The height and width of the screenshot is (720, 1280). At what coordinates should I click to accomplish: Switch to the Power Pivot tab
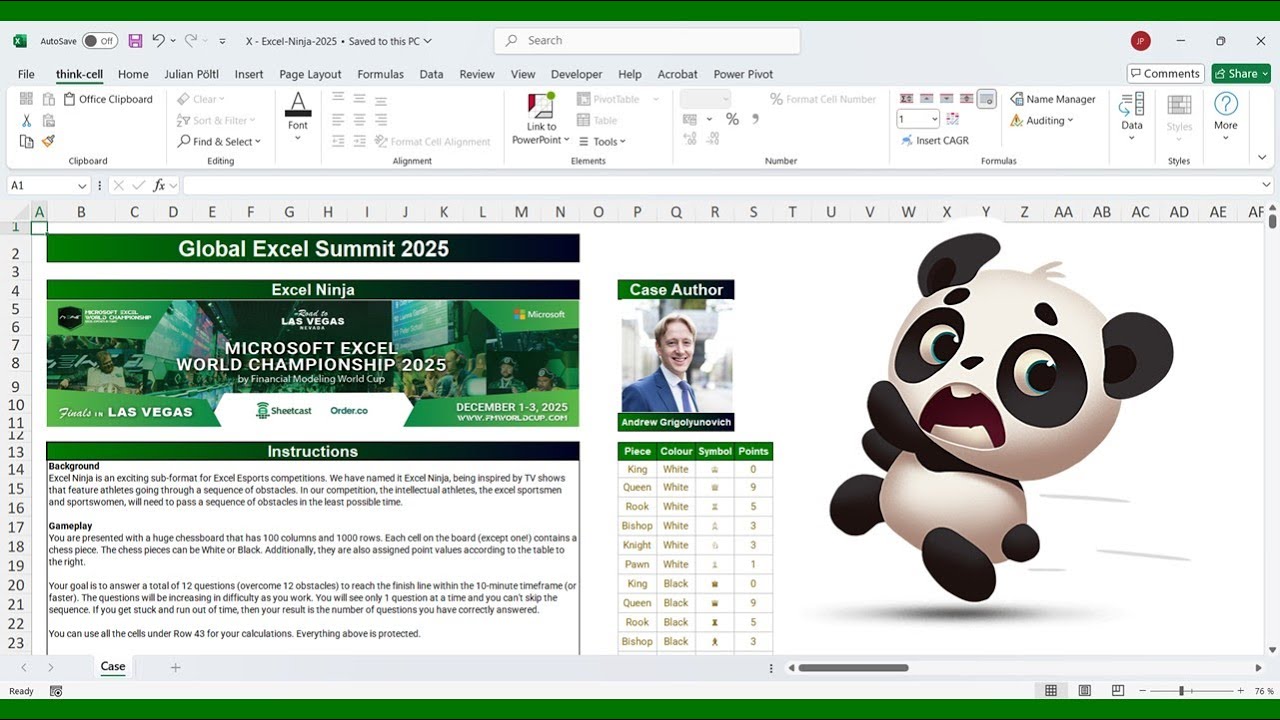point(743,74)
